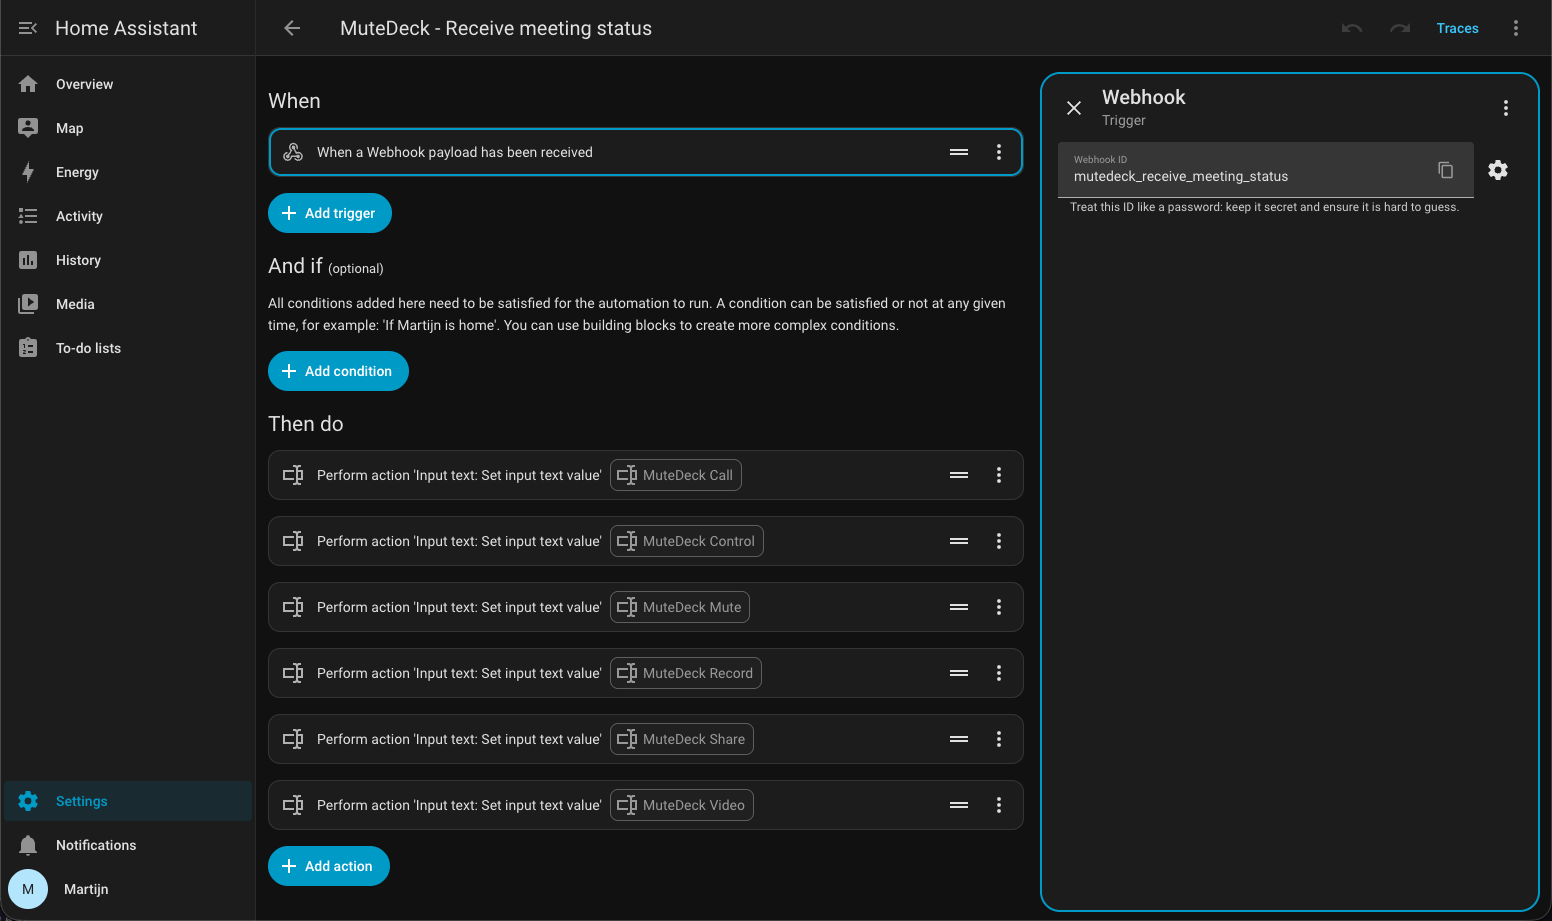Go to the Energy dashboard
Viewport: 1552px width, 921px height.
coord(128,172)
